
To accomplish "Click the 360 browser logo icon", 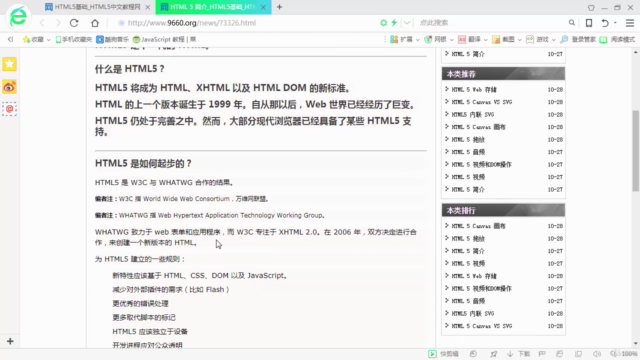I will (x=18, y=16).
